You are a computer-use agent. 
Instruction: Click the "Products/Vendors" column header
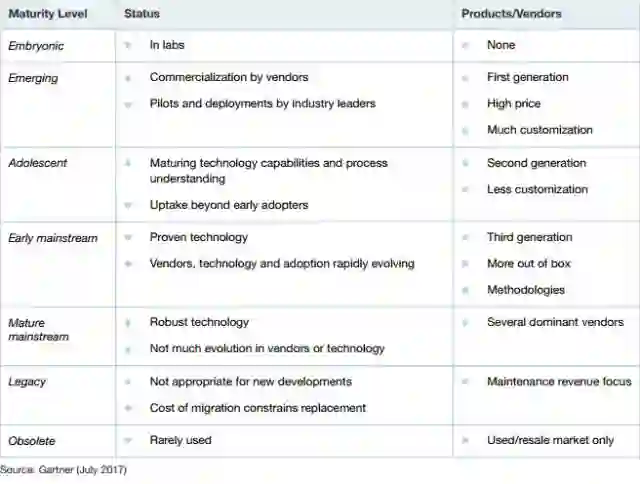[511, 14]
